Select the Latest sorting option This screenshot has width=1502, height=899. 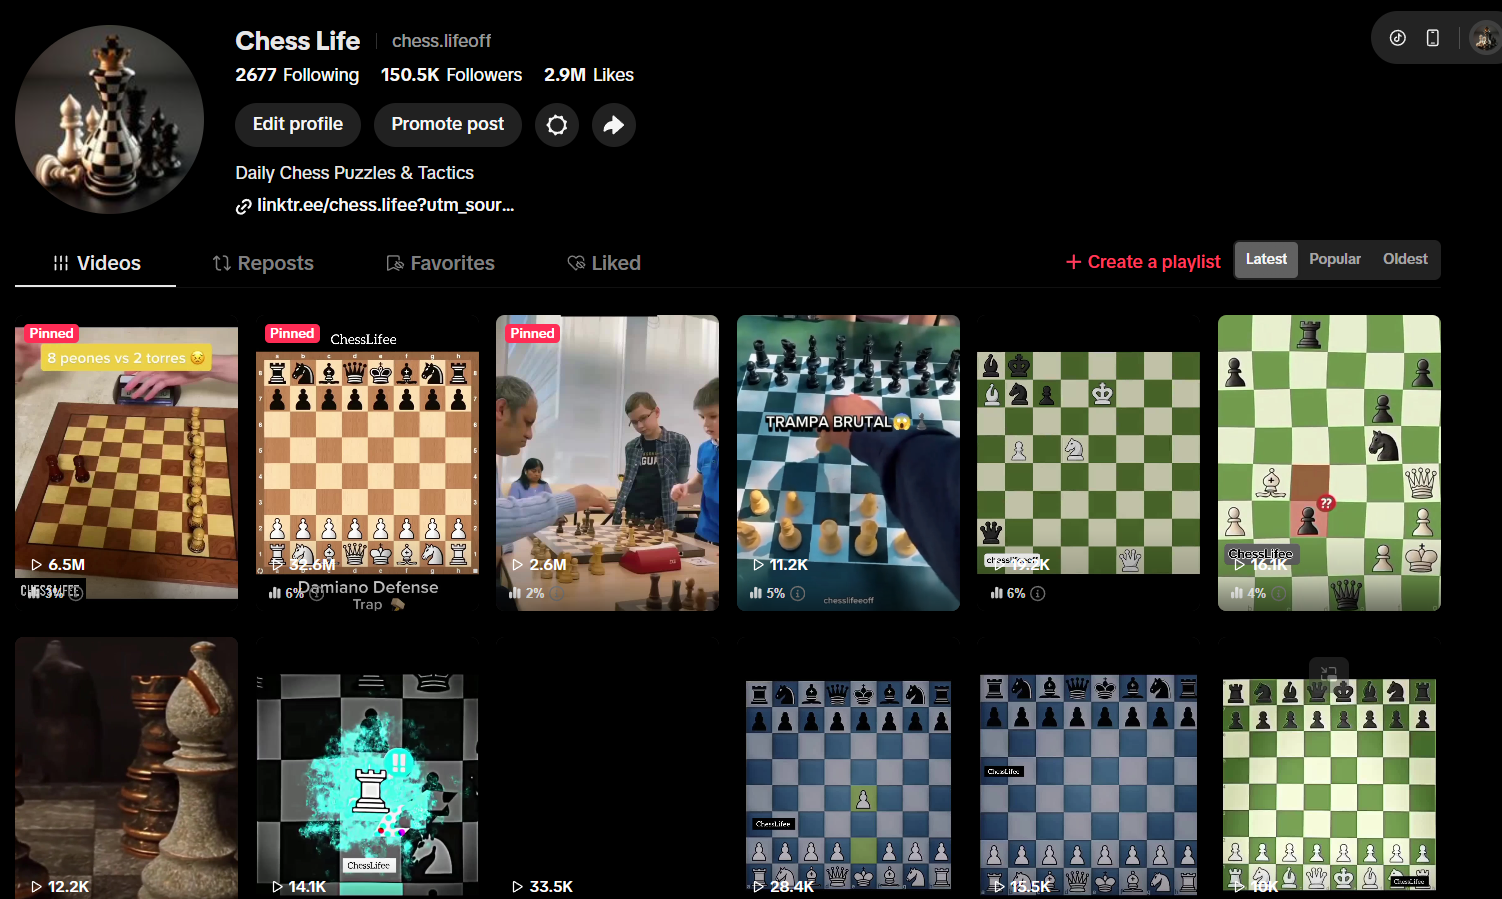(1266, 259)
